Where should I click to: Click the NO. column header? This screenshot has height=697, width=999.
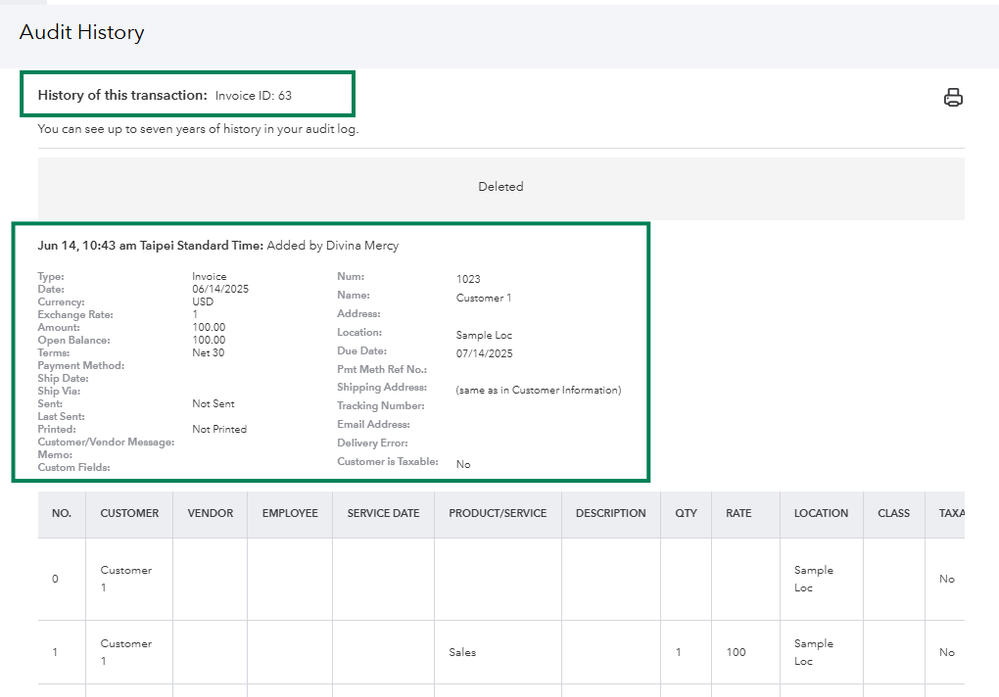[x=62, y=513]
